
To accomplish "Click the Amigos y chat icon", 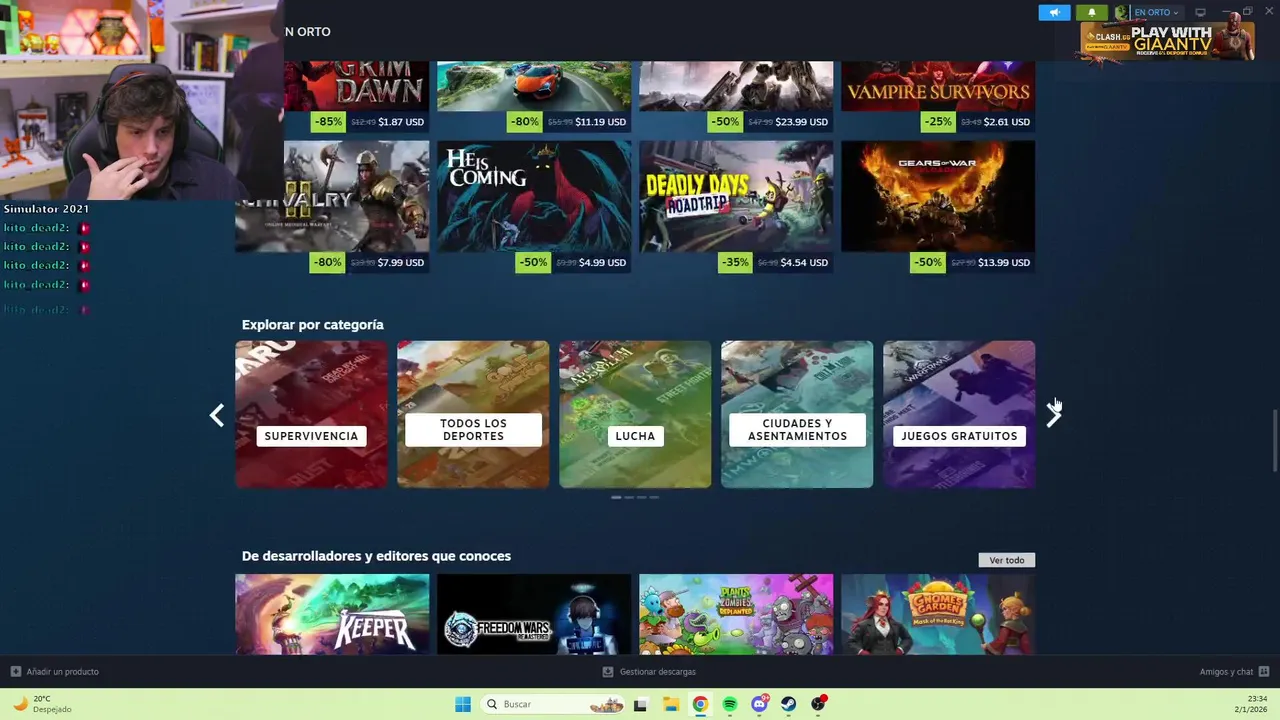I will tap(1264, 671).
